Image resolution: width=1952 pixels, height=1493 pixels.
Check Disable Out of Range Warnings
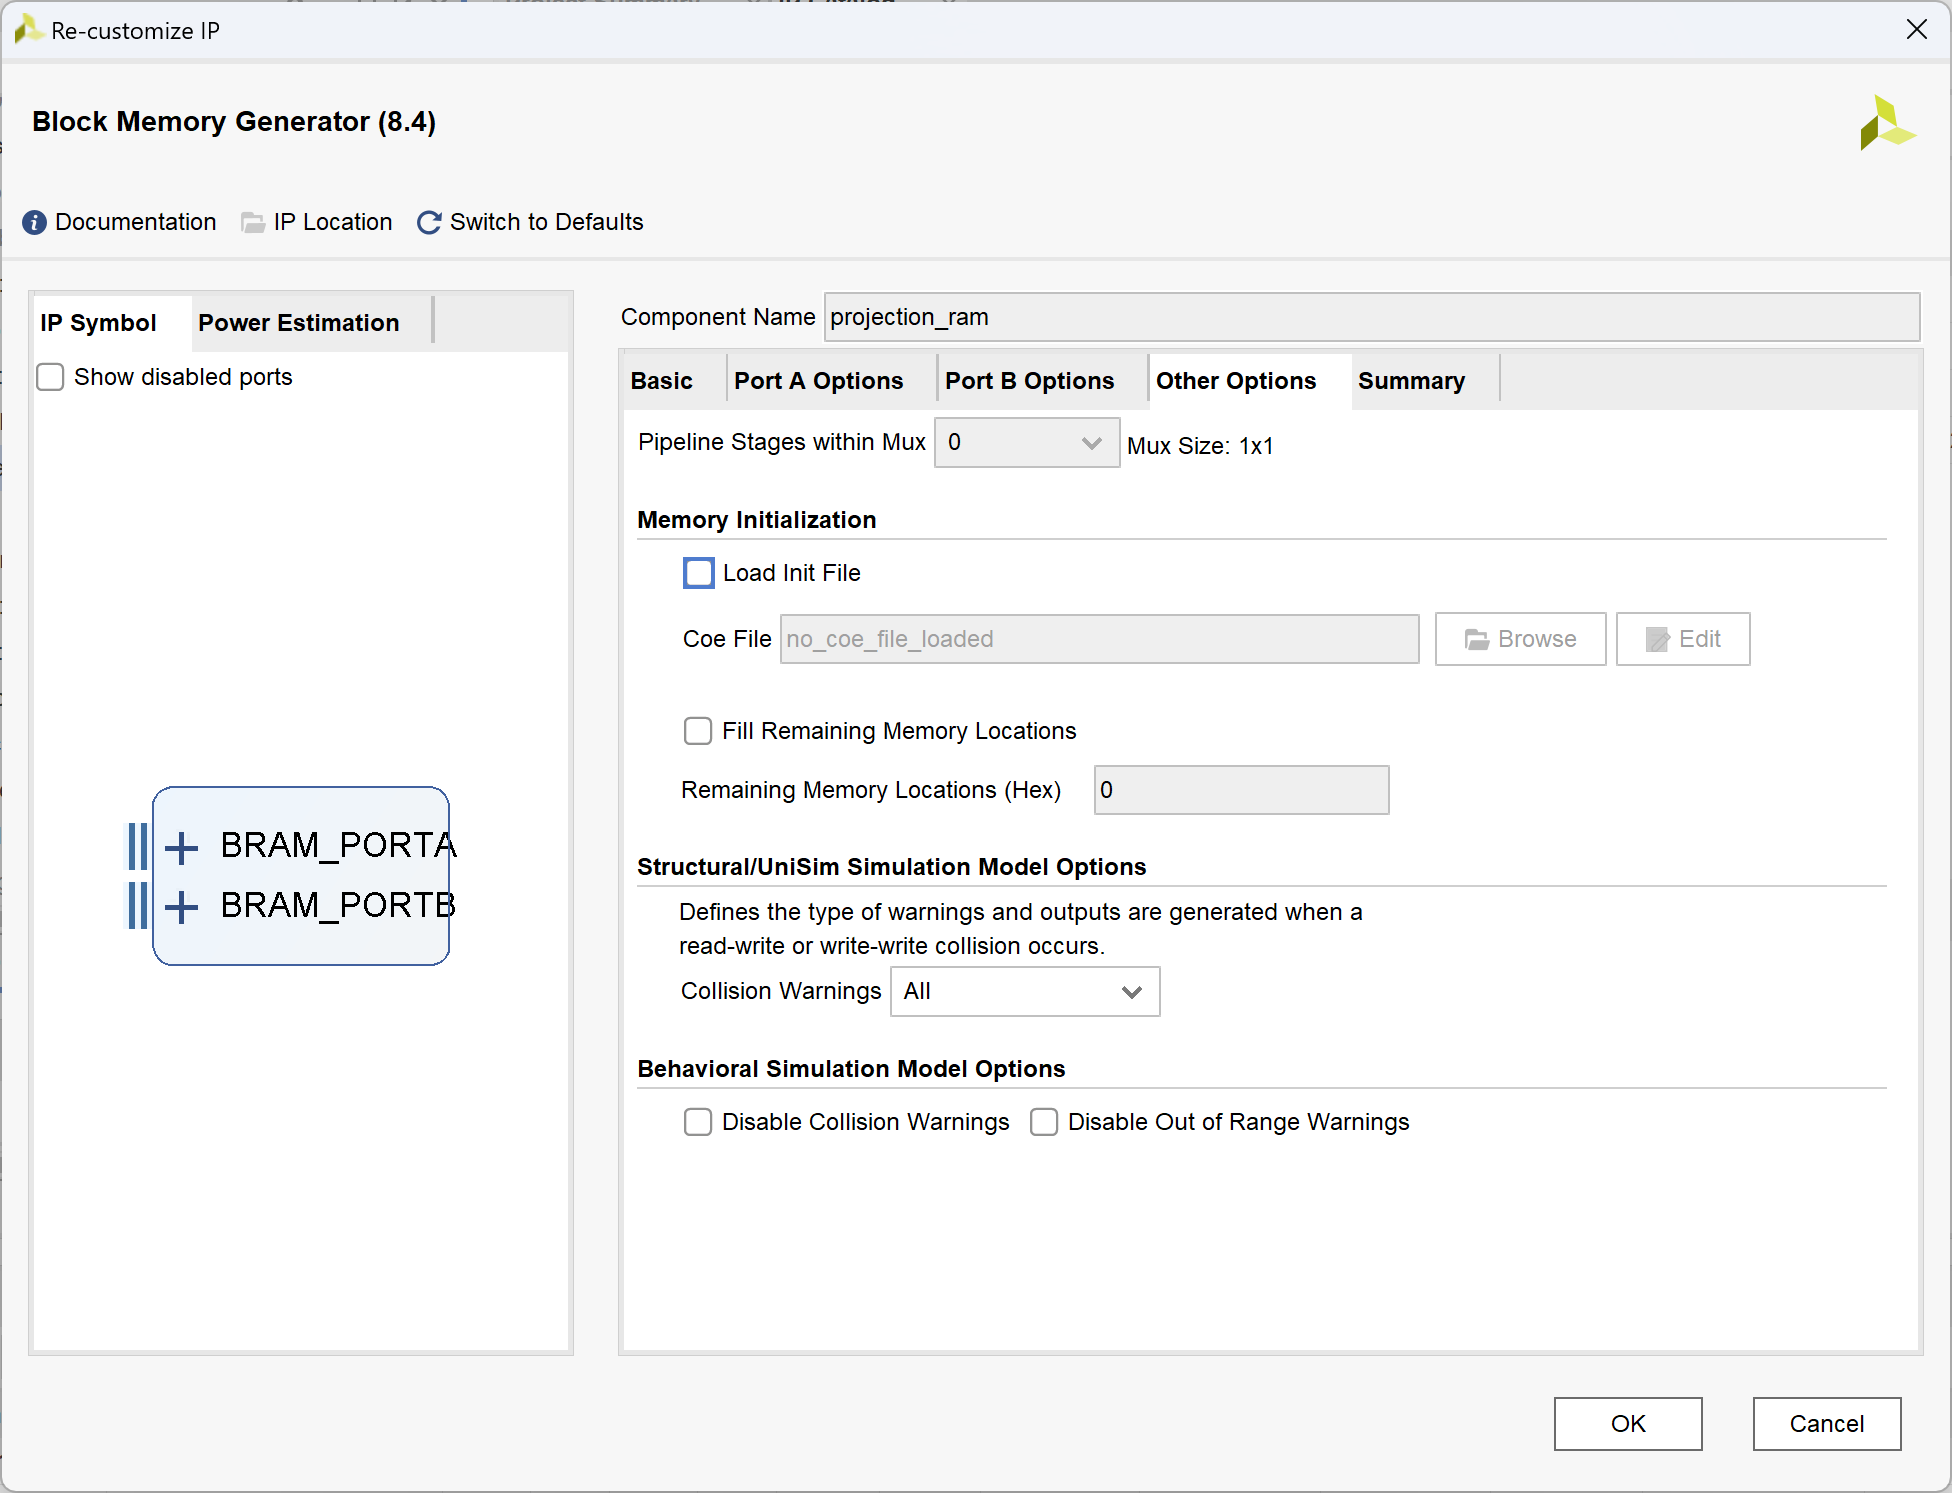click(1044, 1122)
